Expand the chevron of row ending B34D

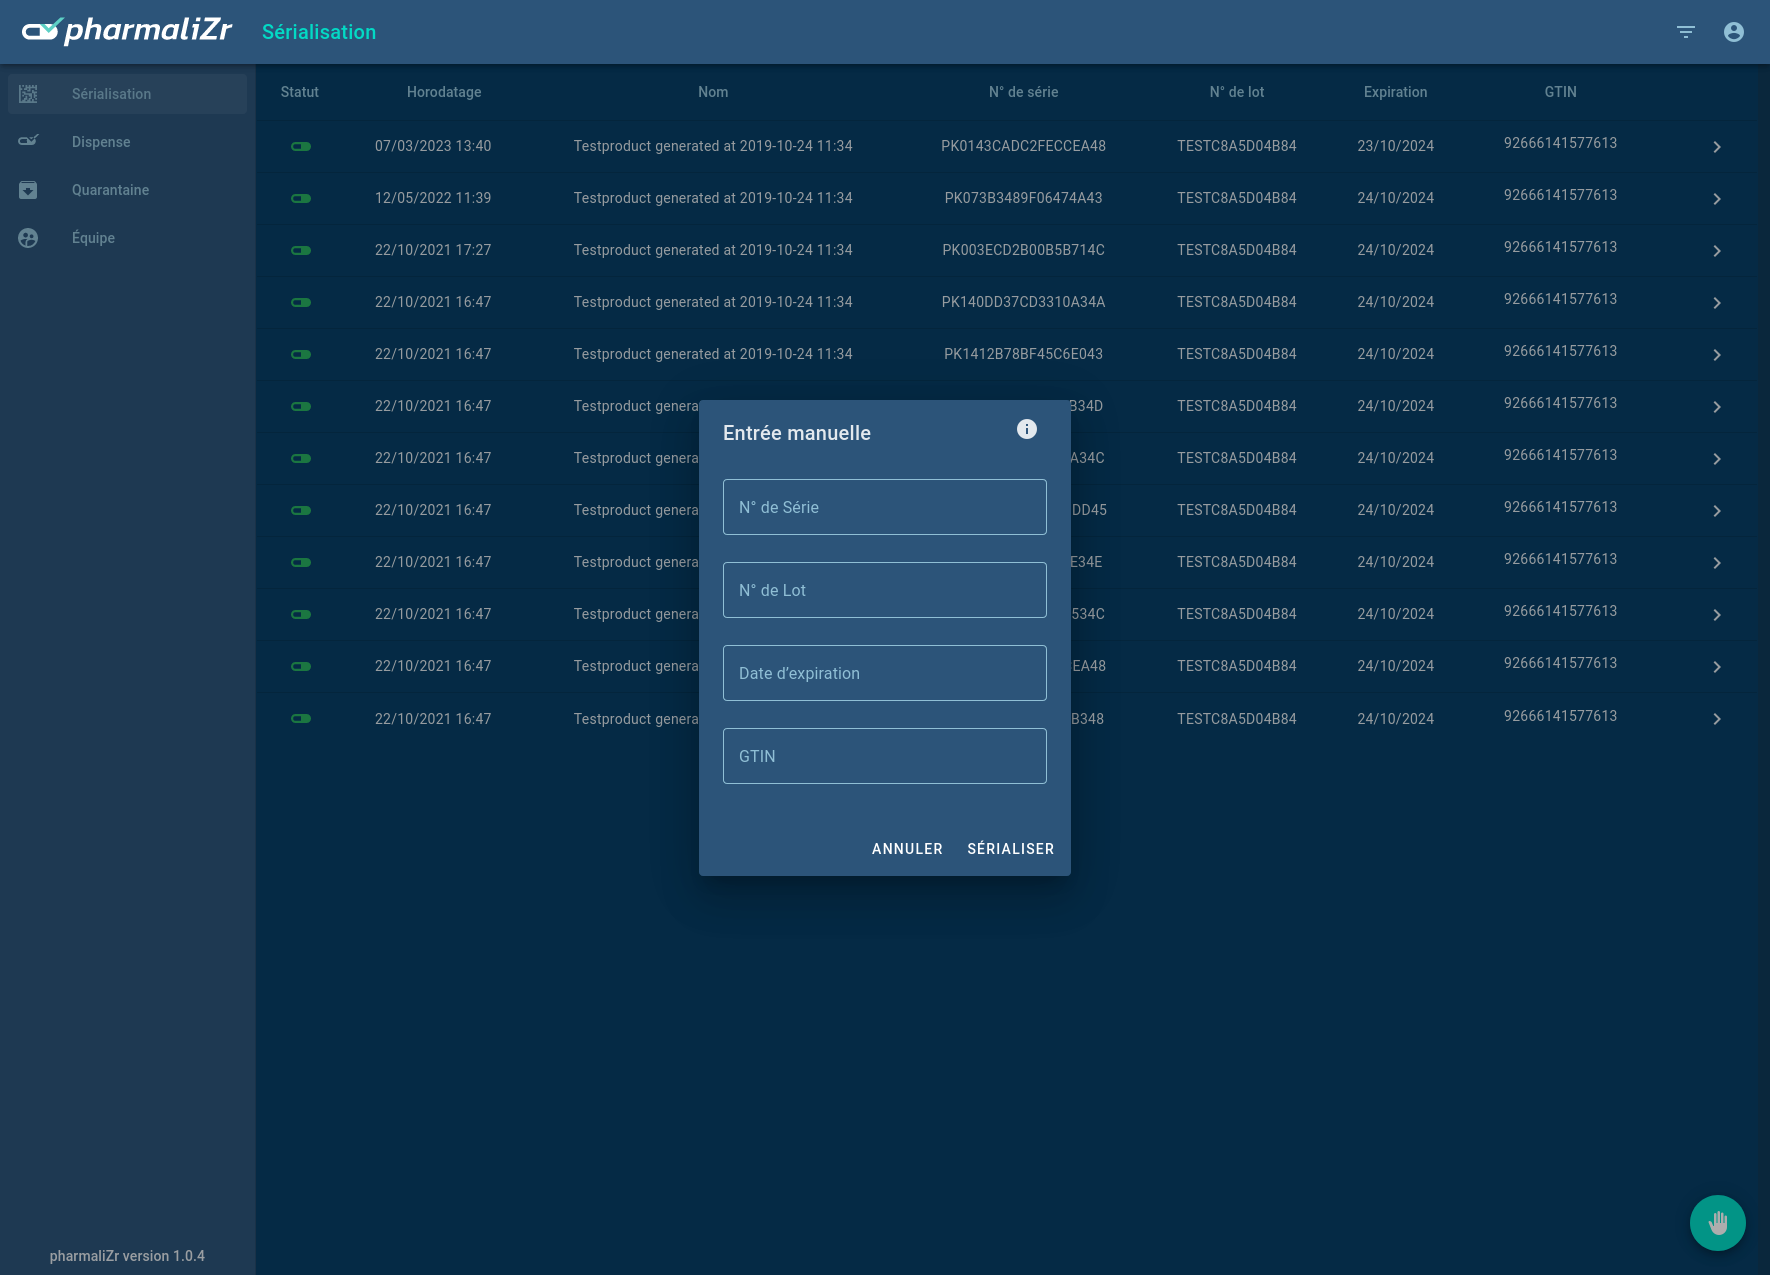click(x=1717, y=407)
